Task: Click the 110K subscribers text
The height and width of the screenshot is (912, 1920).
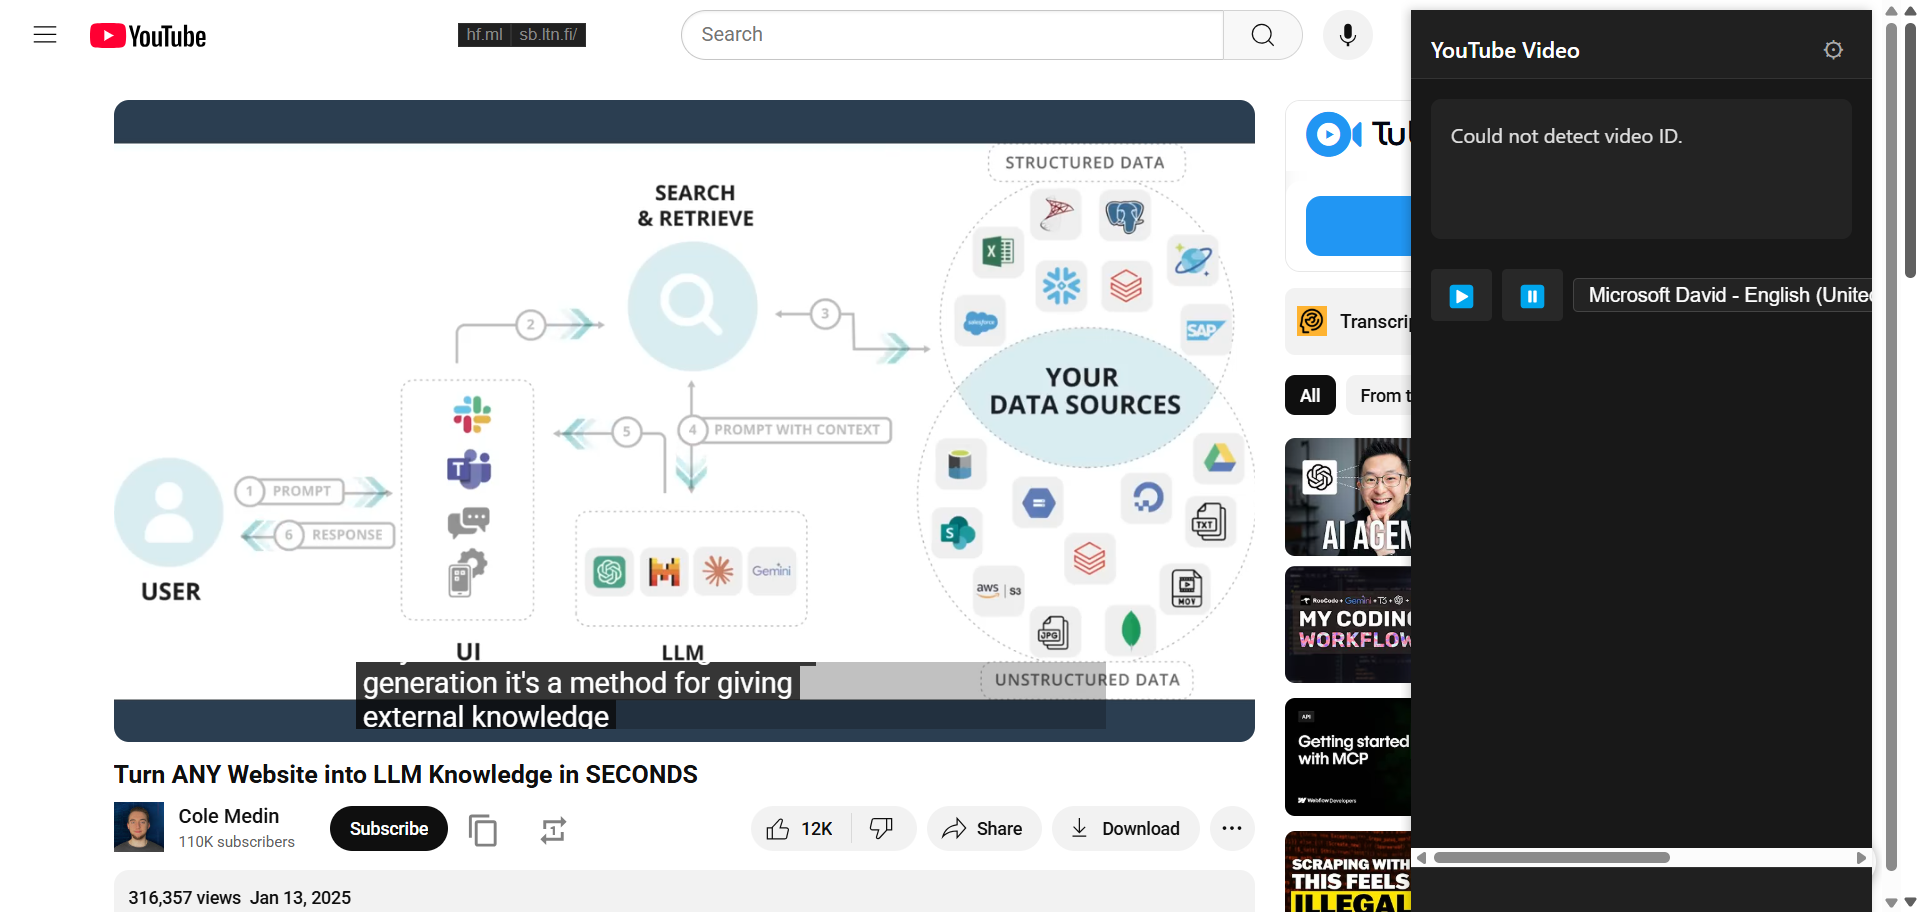Action: (237, 842)
